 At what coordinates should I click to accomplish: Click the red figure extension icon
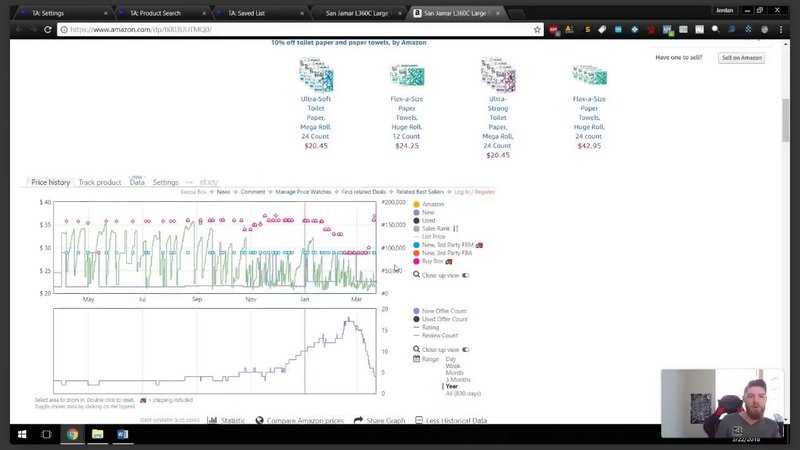[651, 30]
